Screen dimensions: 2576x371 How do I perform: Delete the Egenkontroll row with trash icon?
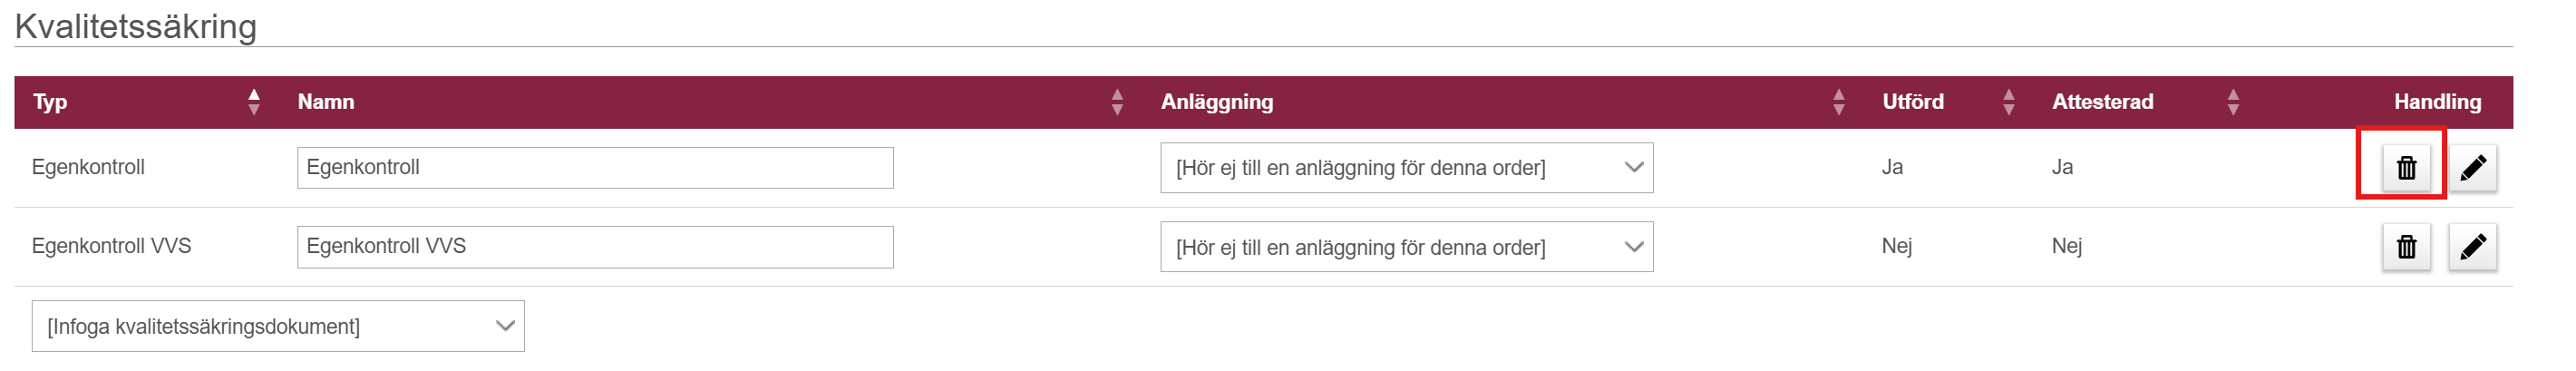point(2406,167)
